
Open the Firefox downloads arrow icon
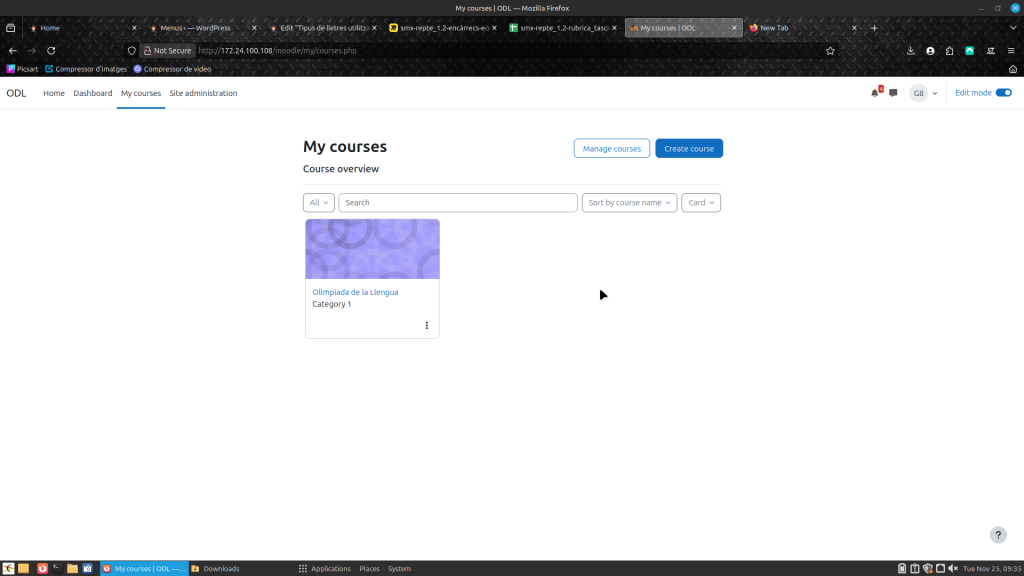pyautogui.click(x=911, y=50)
